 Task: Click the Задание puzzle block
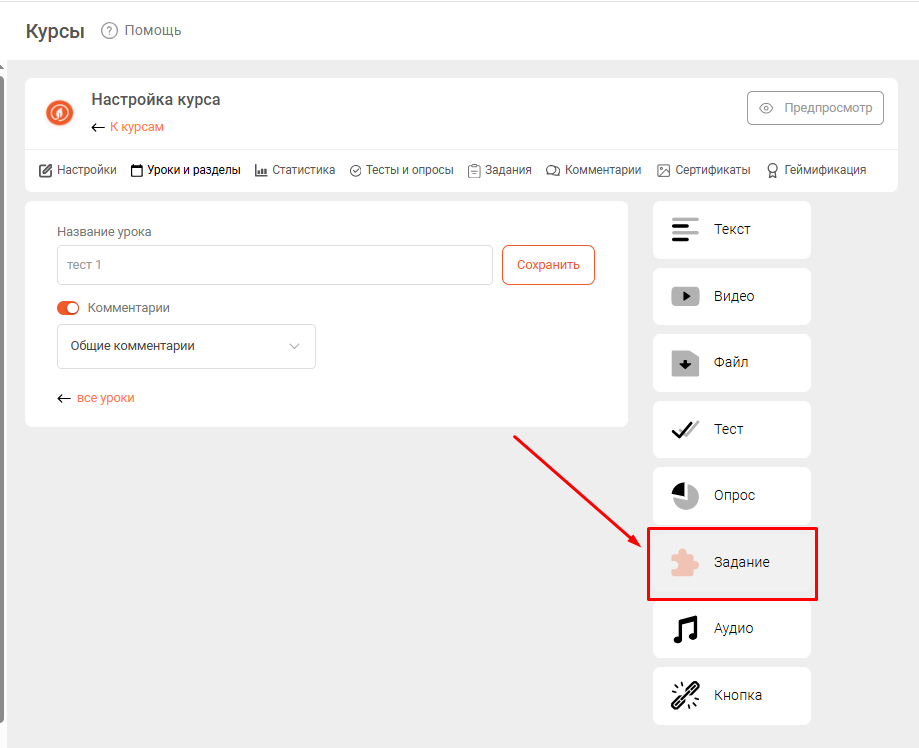(x=732, y=563)
